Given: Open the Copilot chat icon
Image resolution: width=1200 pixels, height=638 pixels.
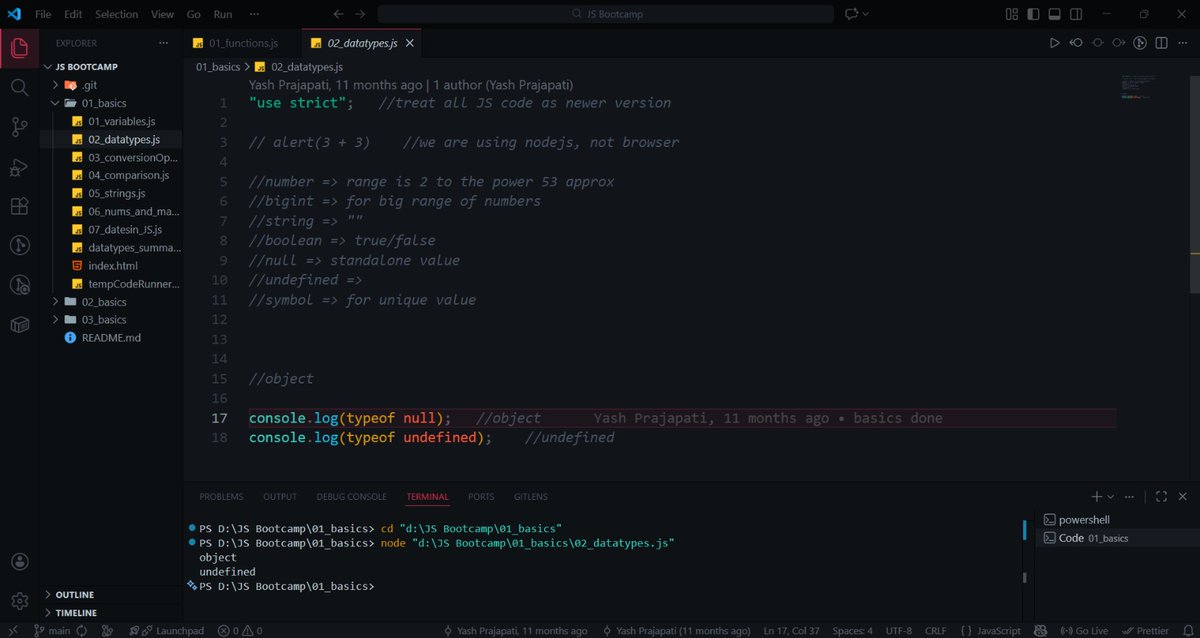Looking at the screenshot, I should 851,14.
